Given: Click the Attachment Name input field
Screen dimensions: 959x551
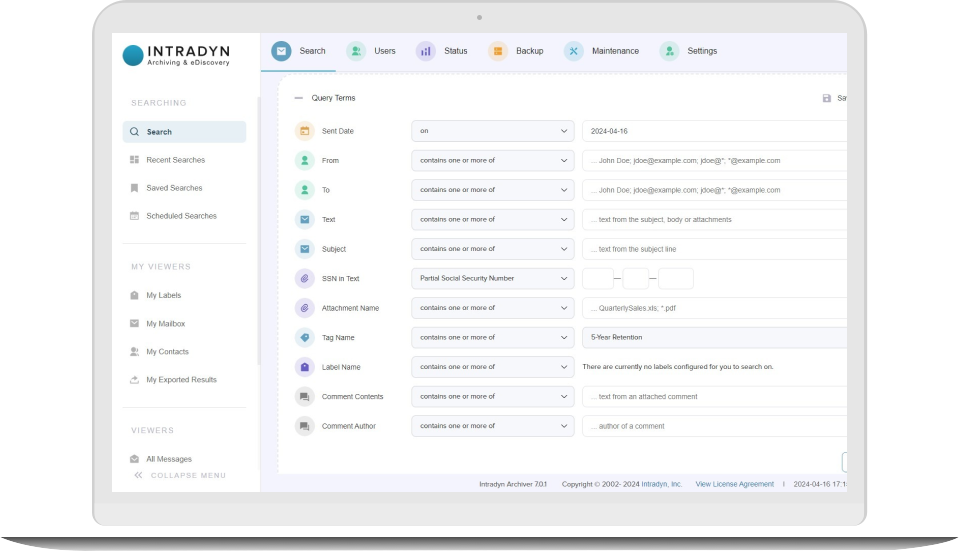Looking at the screenshot, I should click(x=714, y=308).
